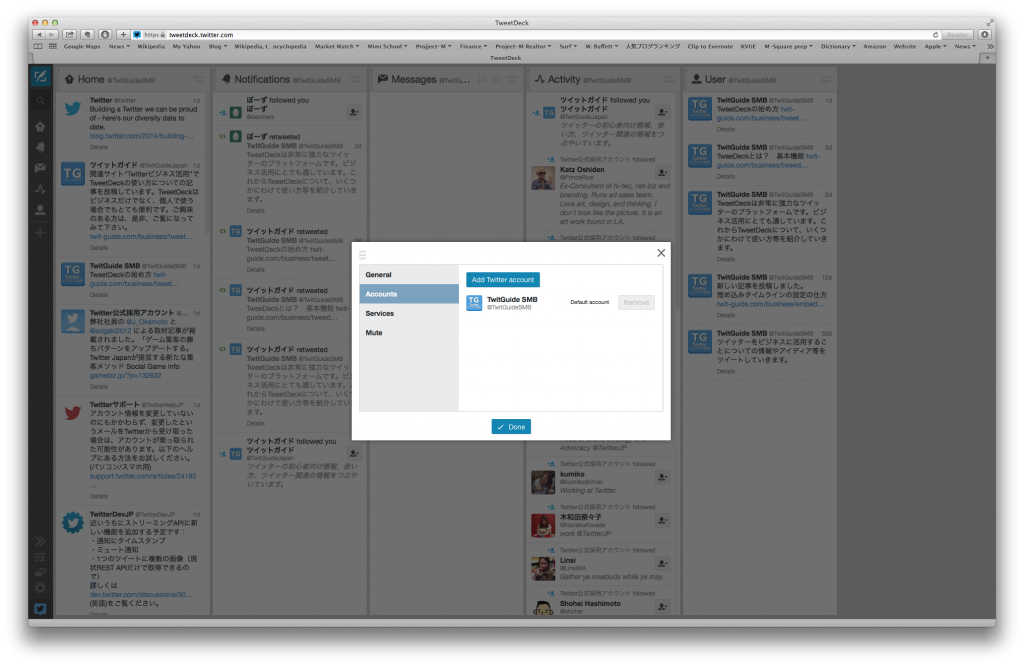Click follow button beside Linsi
Image resolution: width=1024 pixels, height=666 pixels.
click(x=662, y=563)
